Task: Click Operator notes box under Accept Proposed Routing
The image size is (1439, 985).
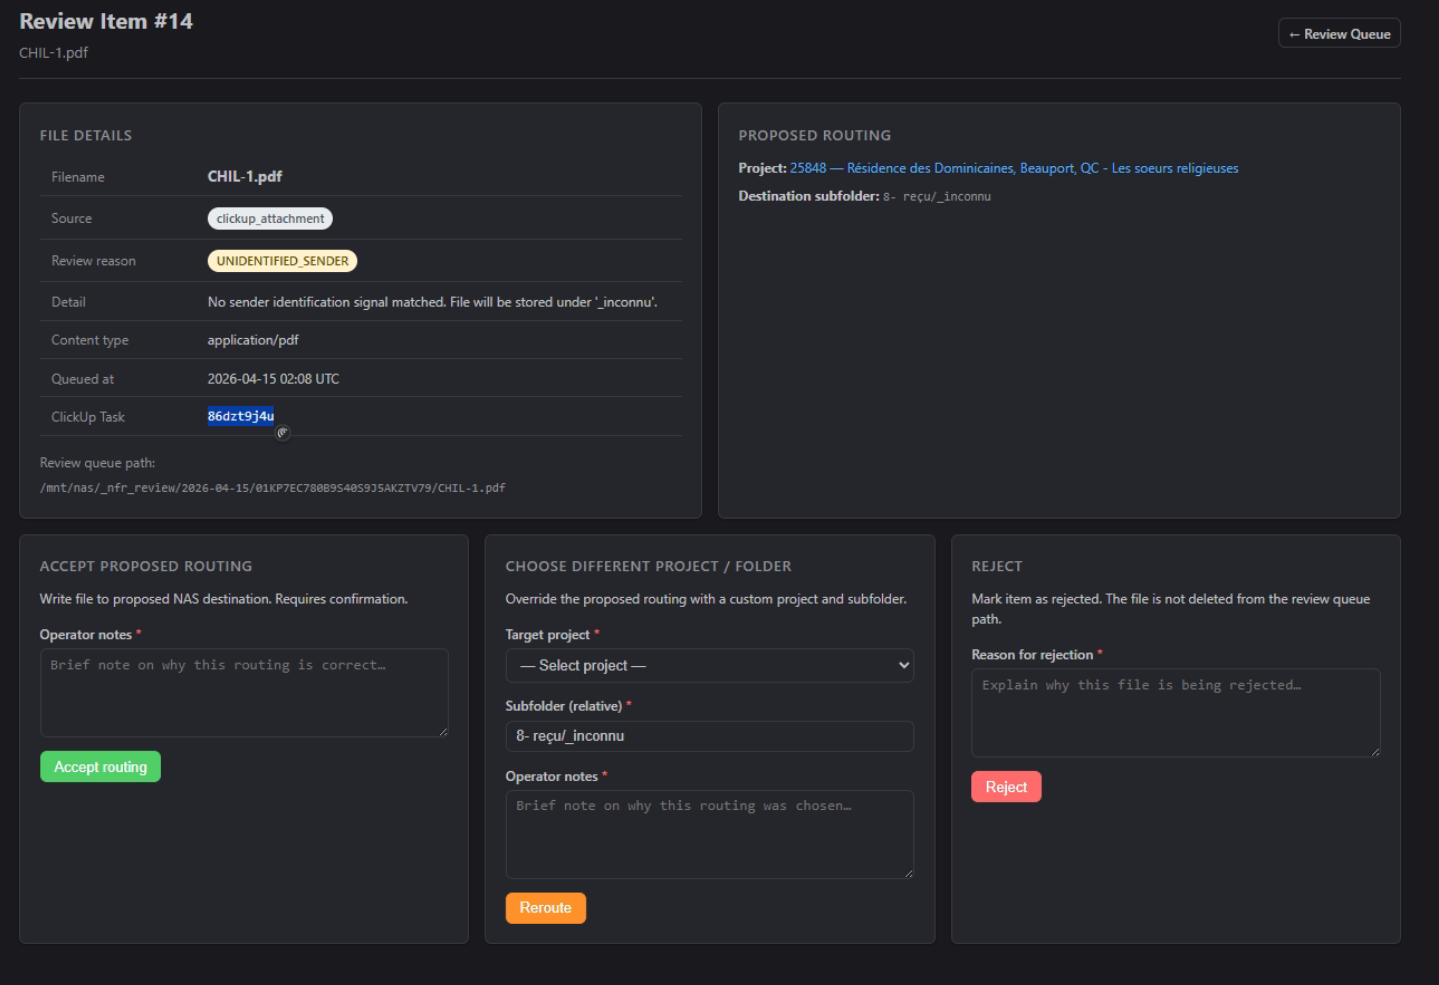Action: (x=243, y=692)
